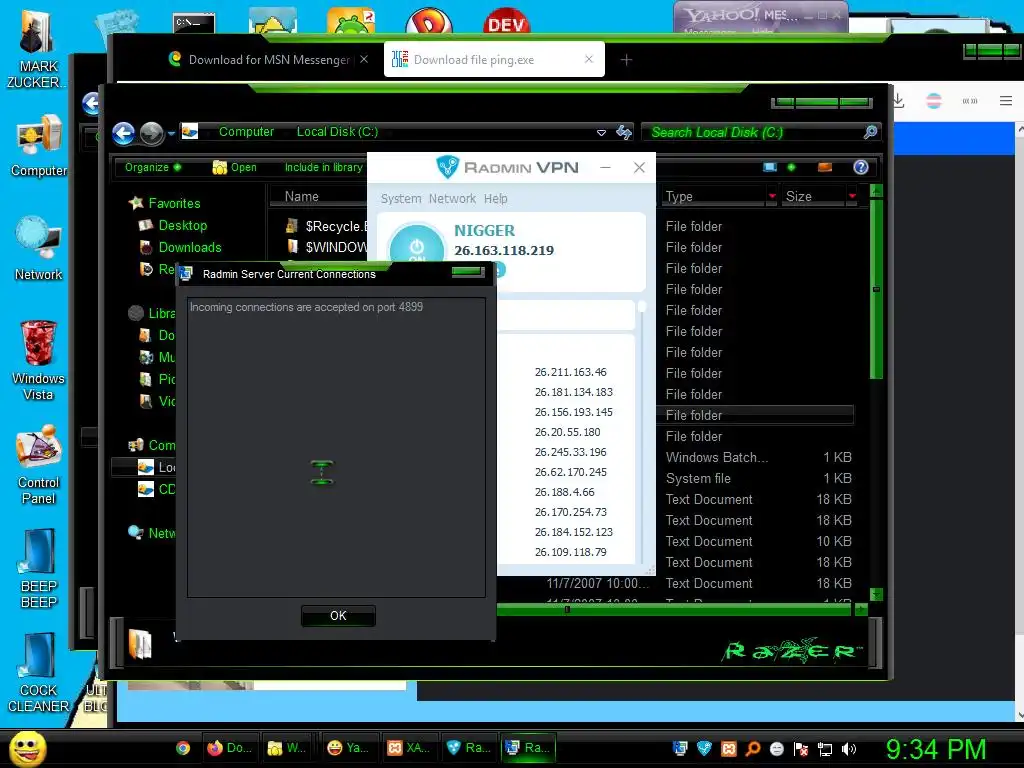Click the Explorer vertical scrollbar thumb

[876, 289]
